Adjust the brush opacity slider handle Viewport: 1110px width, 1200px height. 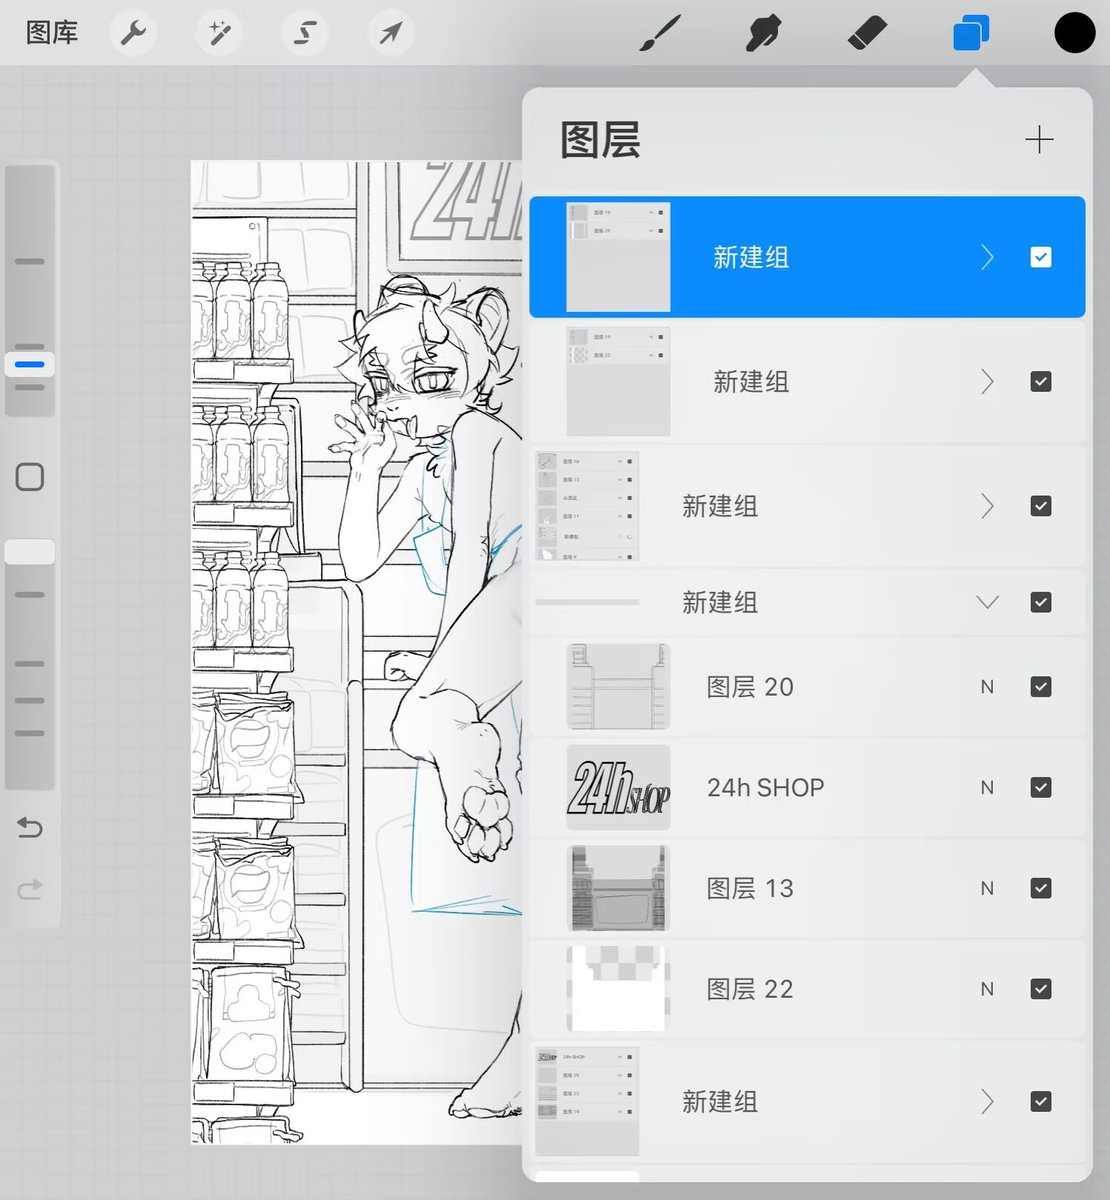(x=30, y=552)
